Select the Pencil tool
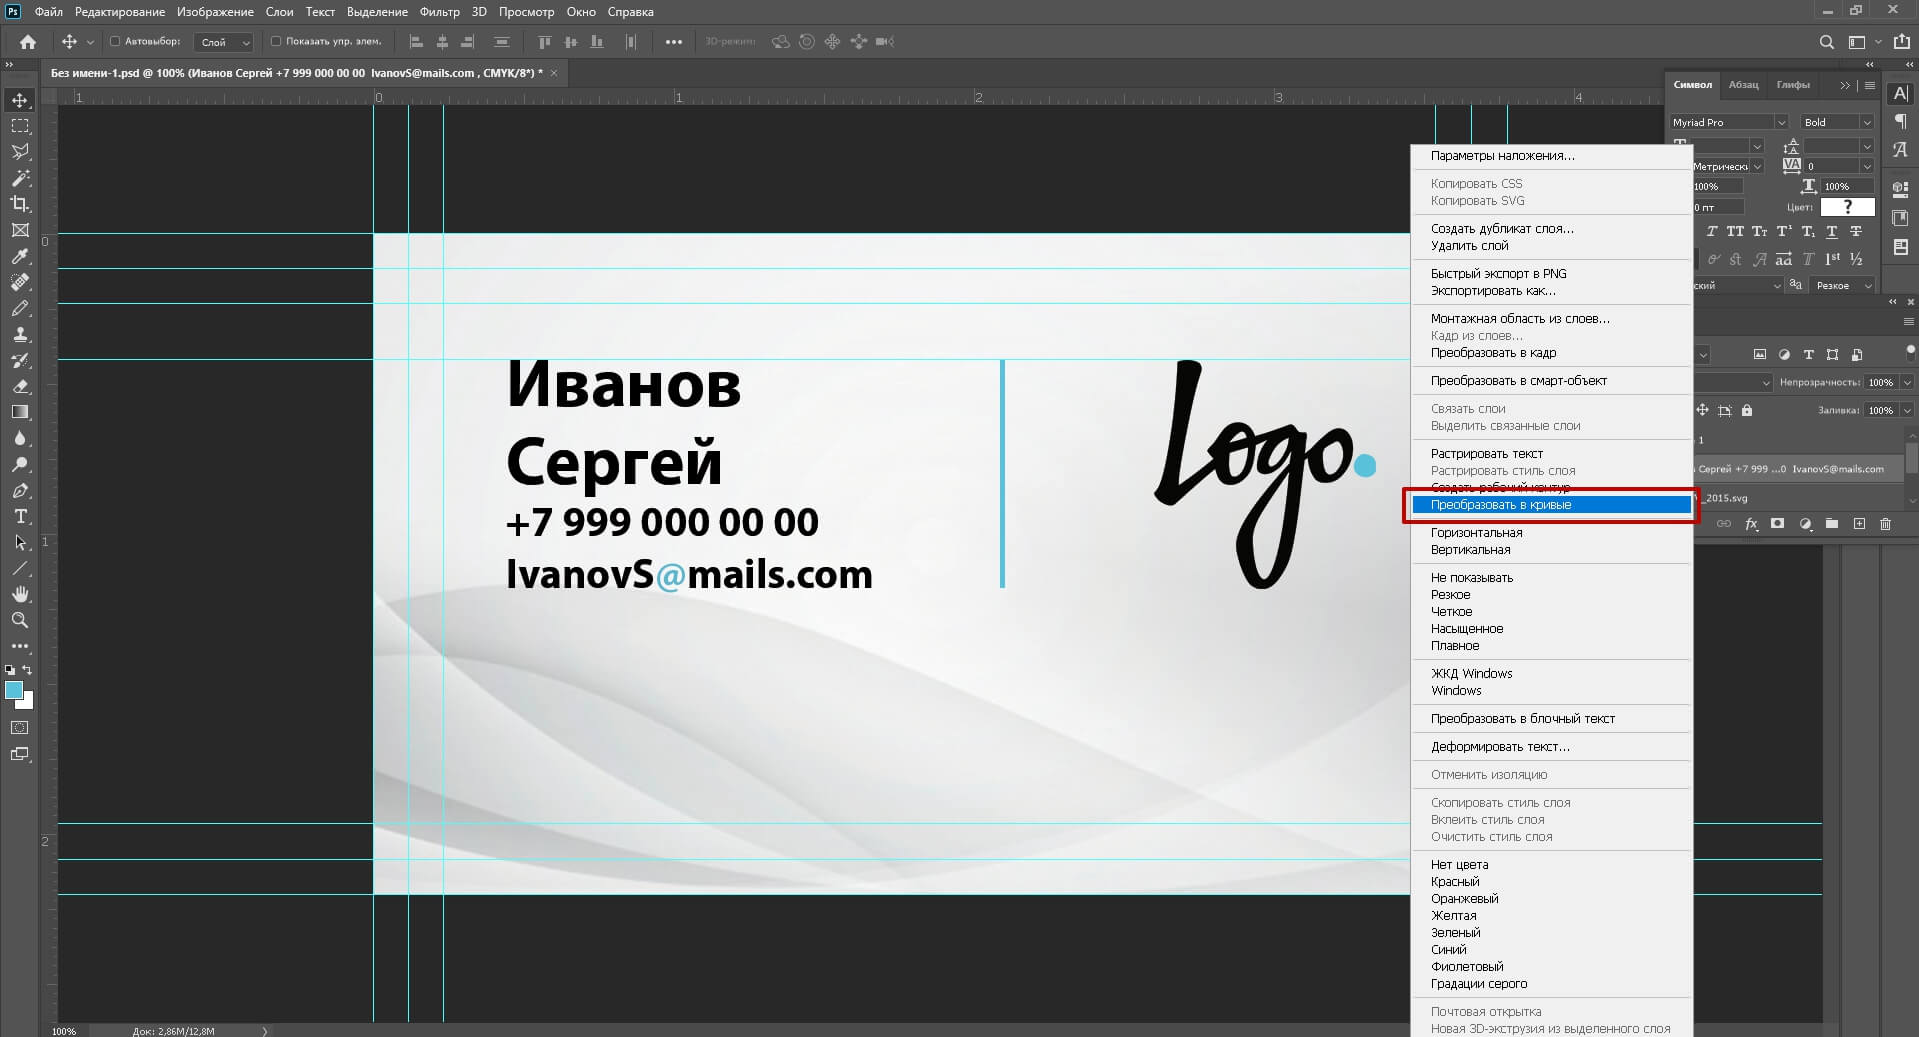This screenshot has width=1919, height=1037. click(x=19, y=308)
